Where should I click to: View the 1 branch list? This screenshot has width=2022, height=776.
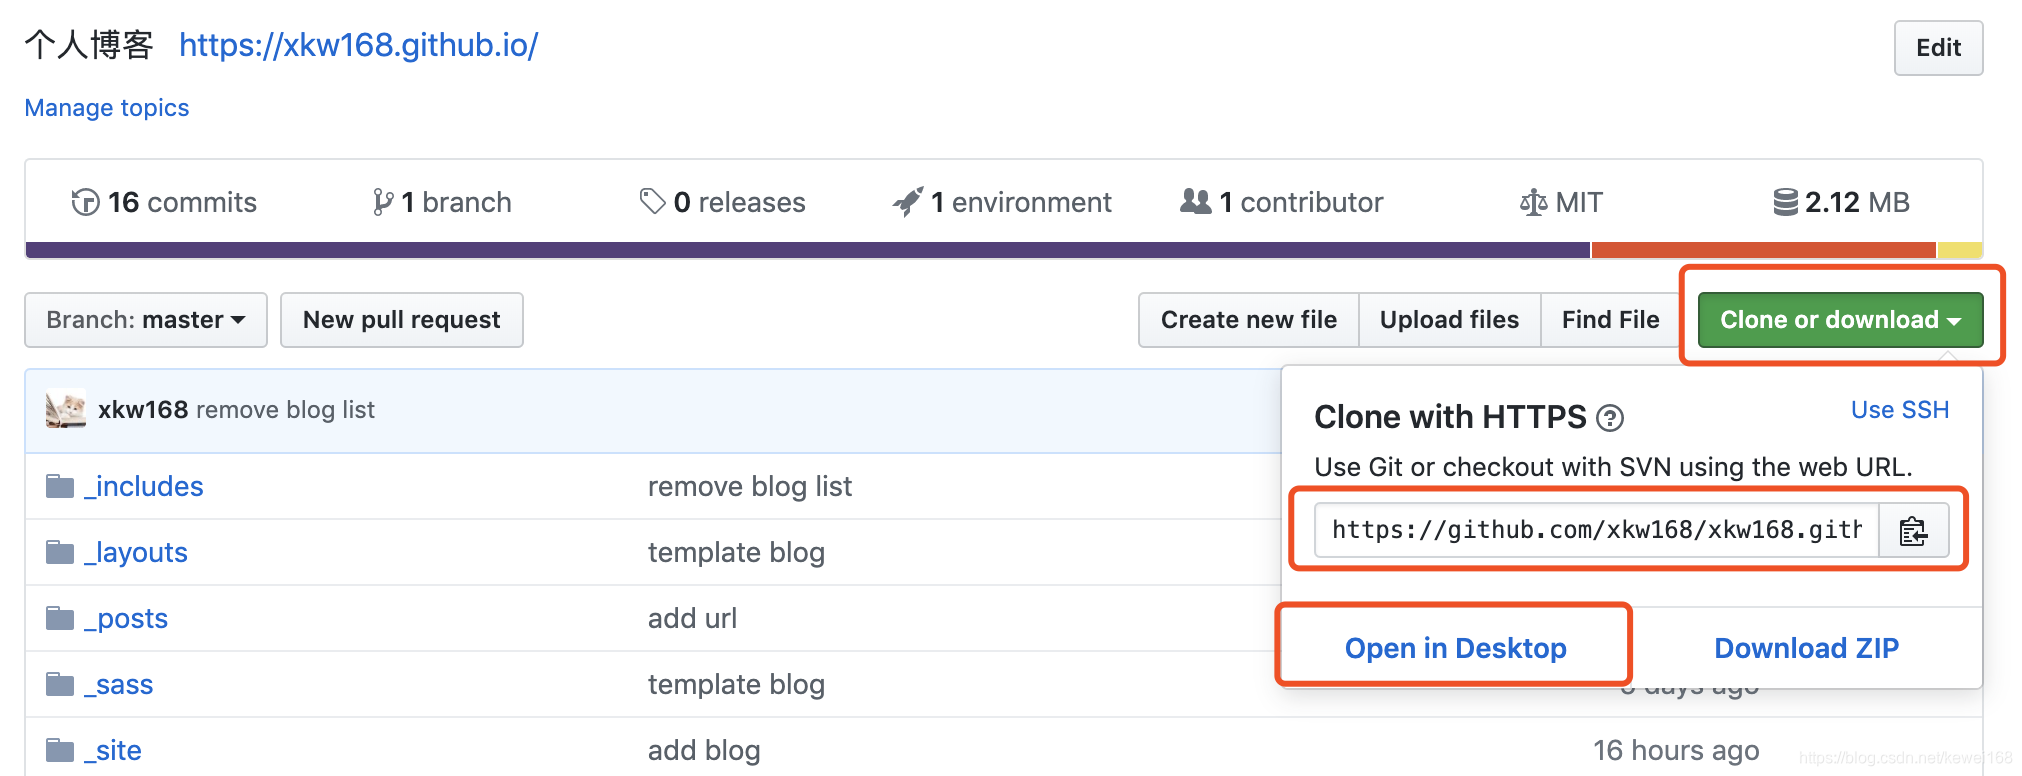(441, 202)
